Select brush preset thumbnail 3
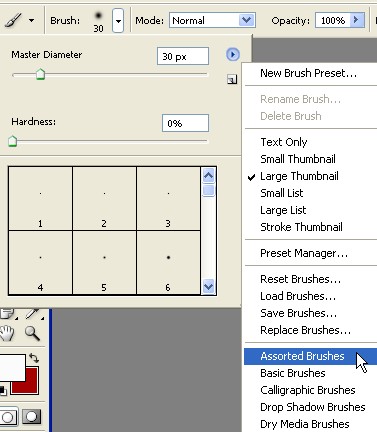This screenshot has width=377, height=432. coord(168,198)
